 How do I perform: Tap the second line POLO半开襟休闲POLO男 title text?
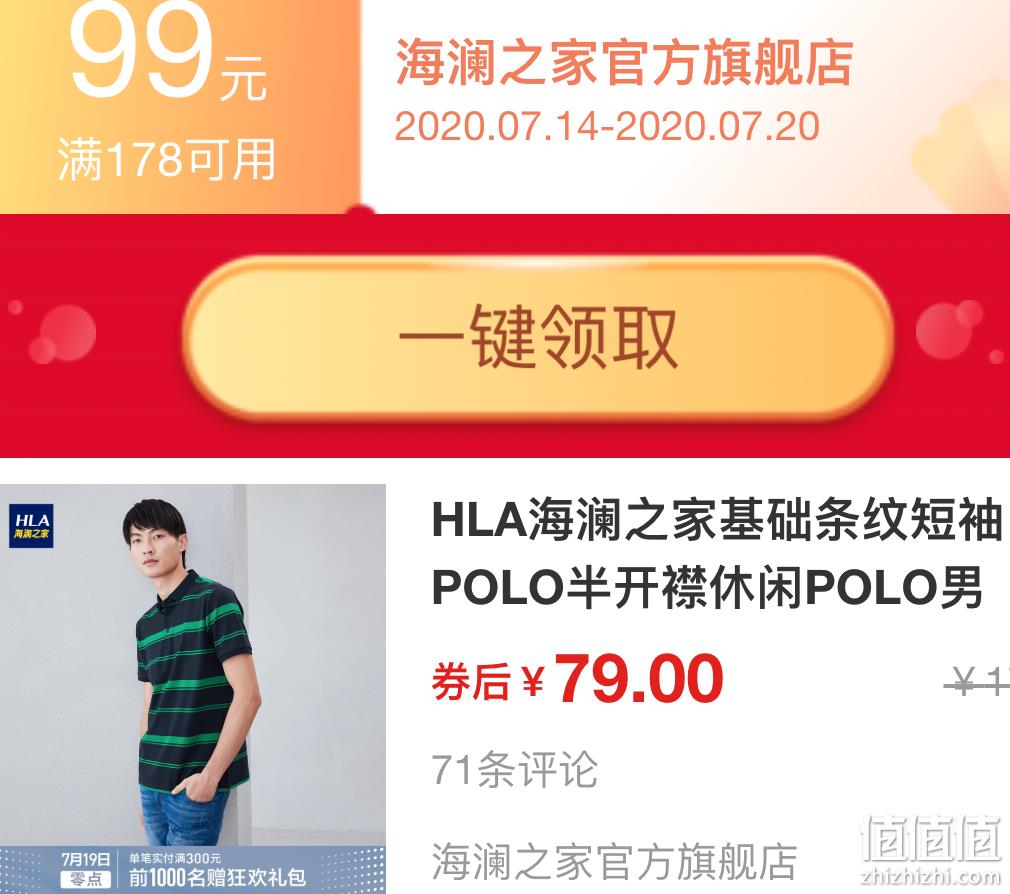(x=707, y=587)
